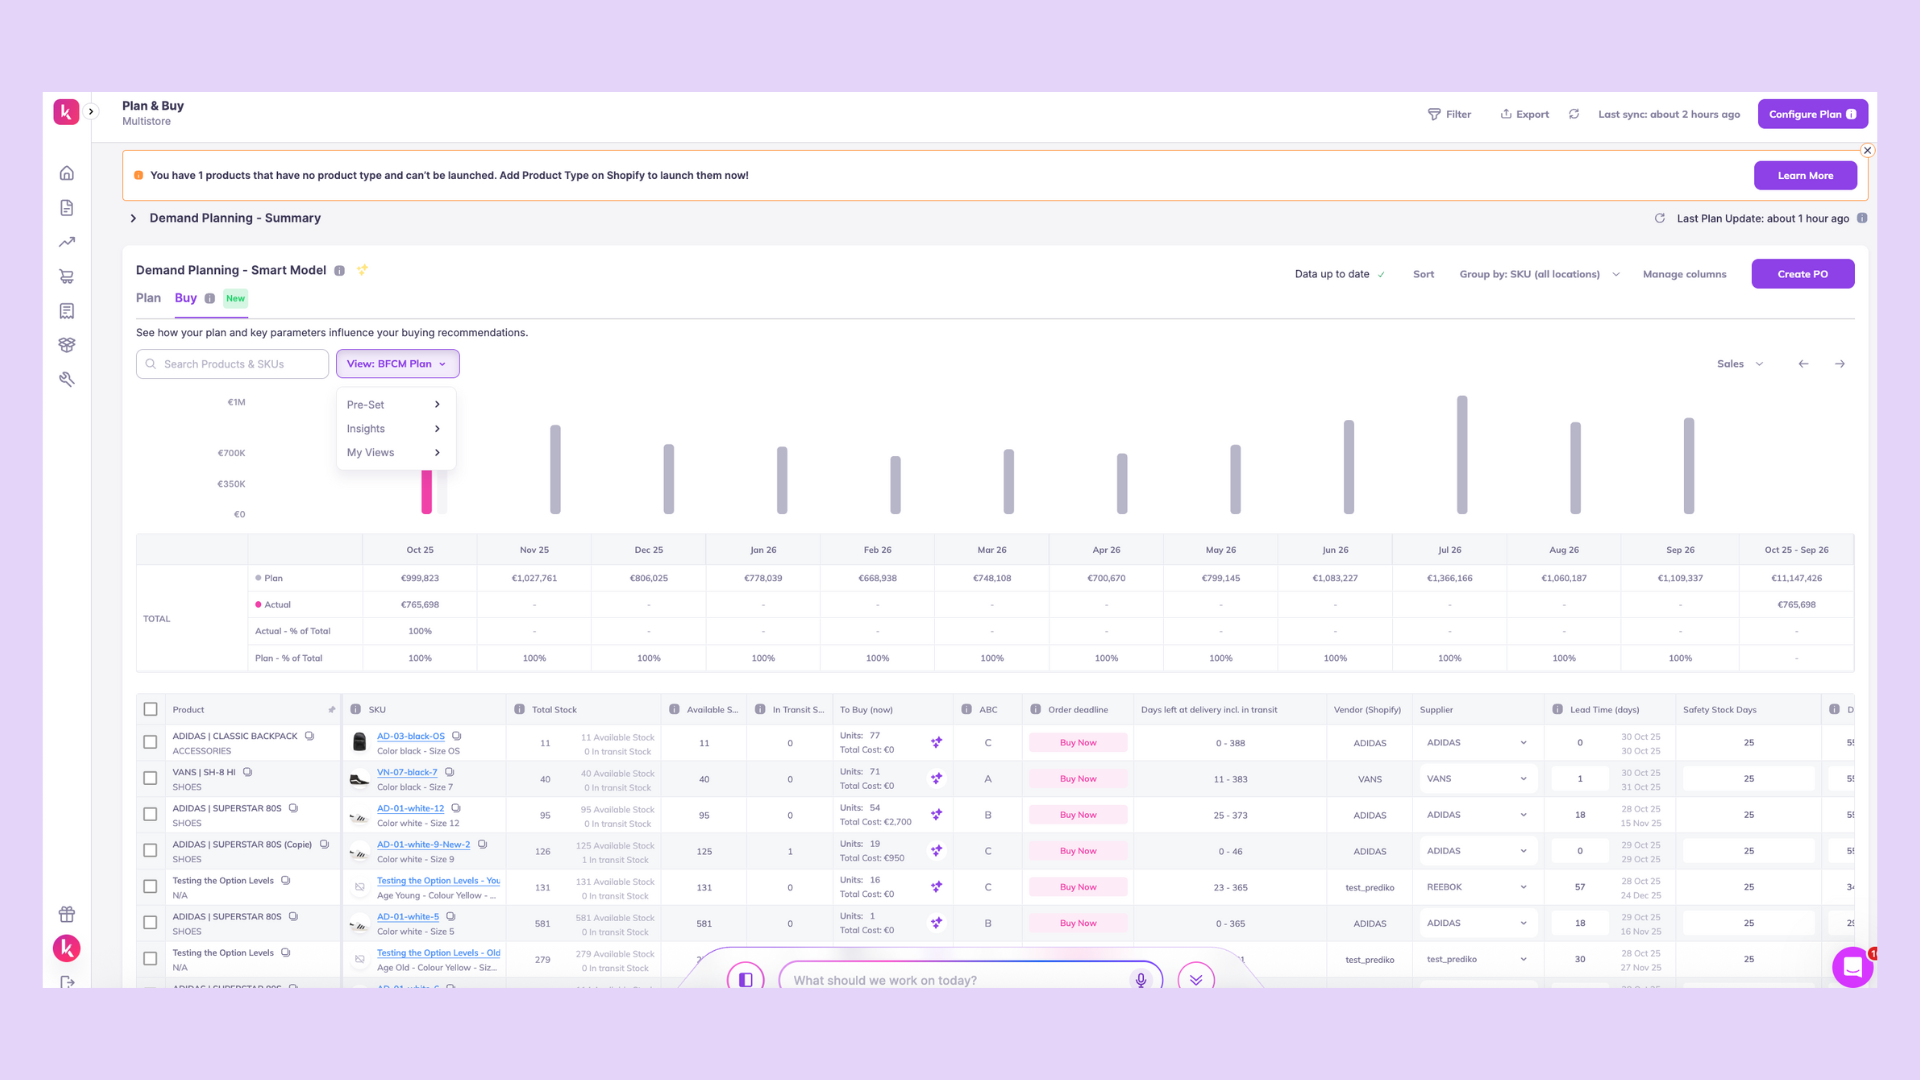This screenshot has width=1920, height=1080.
Task: Open the View: BFCM Plan dropdown
Action: (x=397, y=364)
